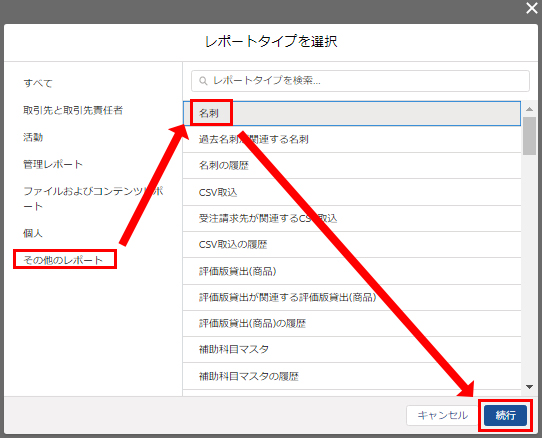The image size is (542, 438).
Task: Select 評価版貸出(商品) report type
Action: (x=352, y=271)
